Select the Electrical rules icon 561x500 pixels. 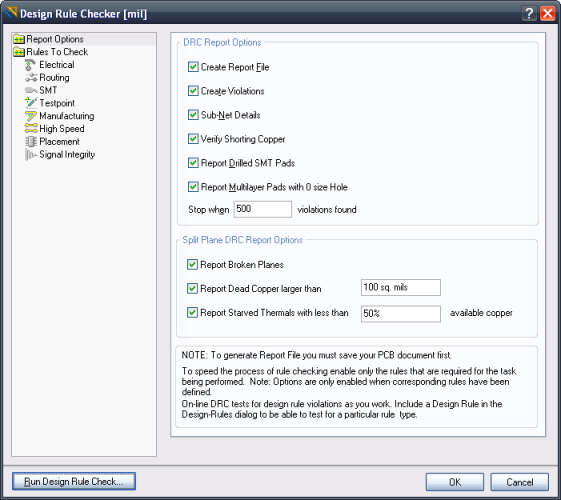30,65
